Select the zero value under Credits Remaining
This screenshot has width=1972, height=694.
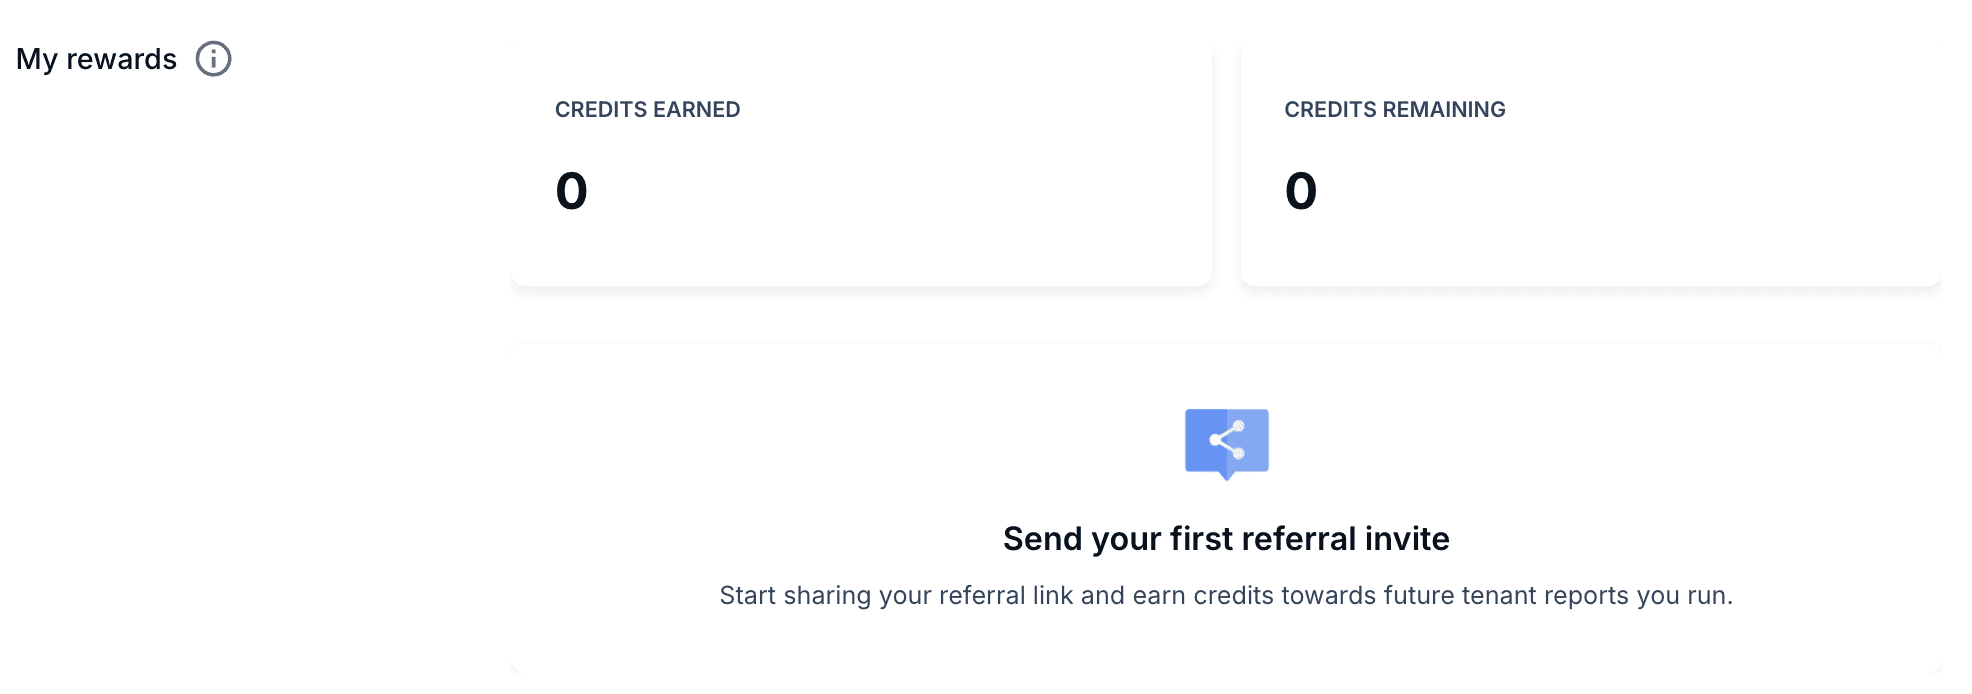pos(1301,191)
